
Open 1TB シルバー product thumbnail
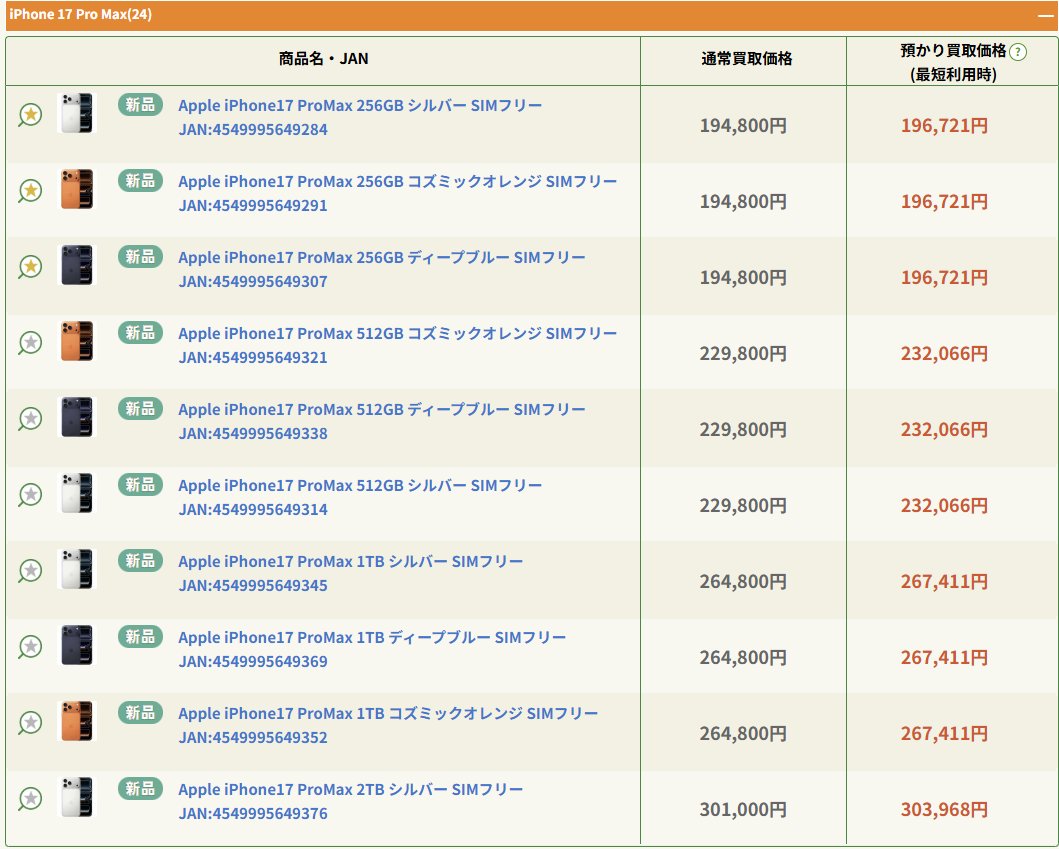tap(77, 569)
